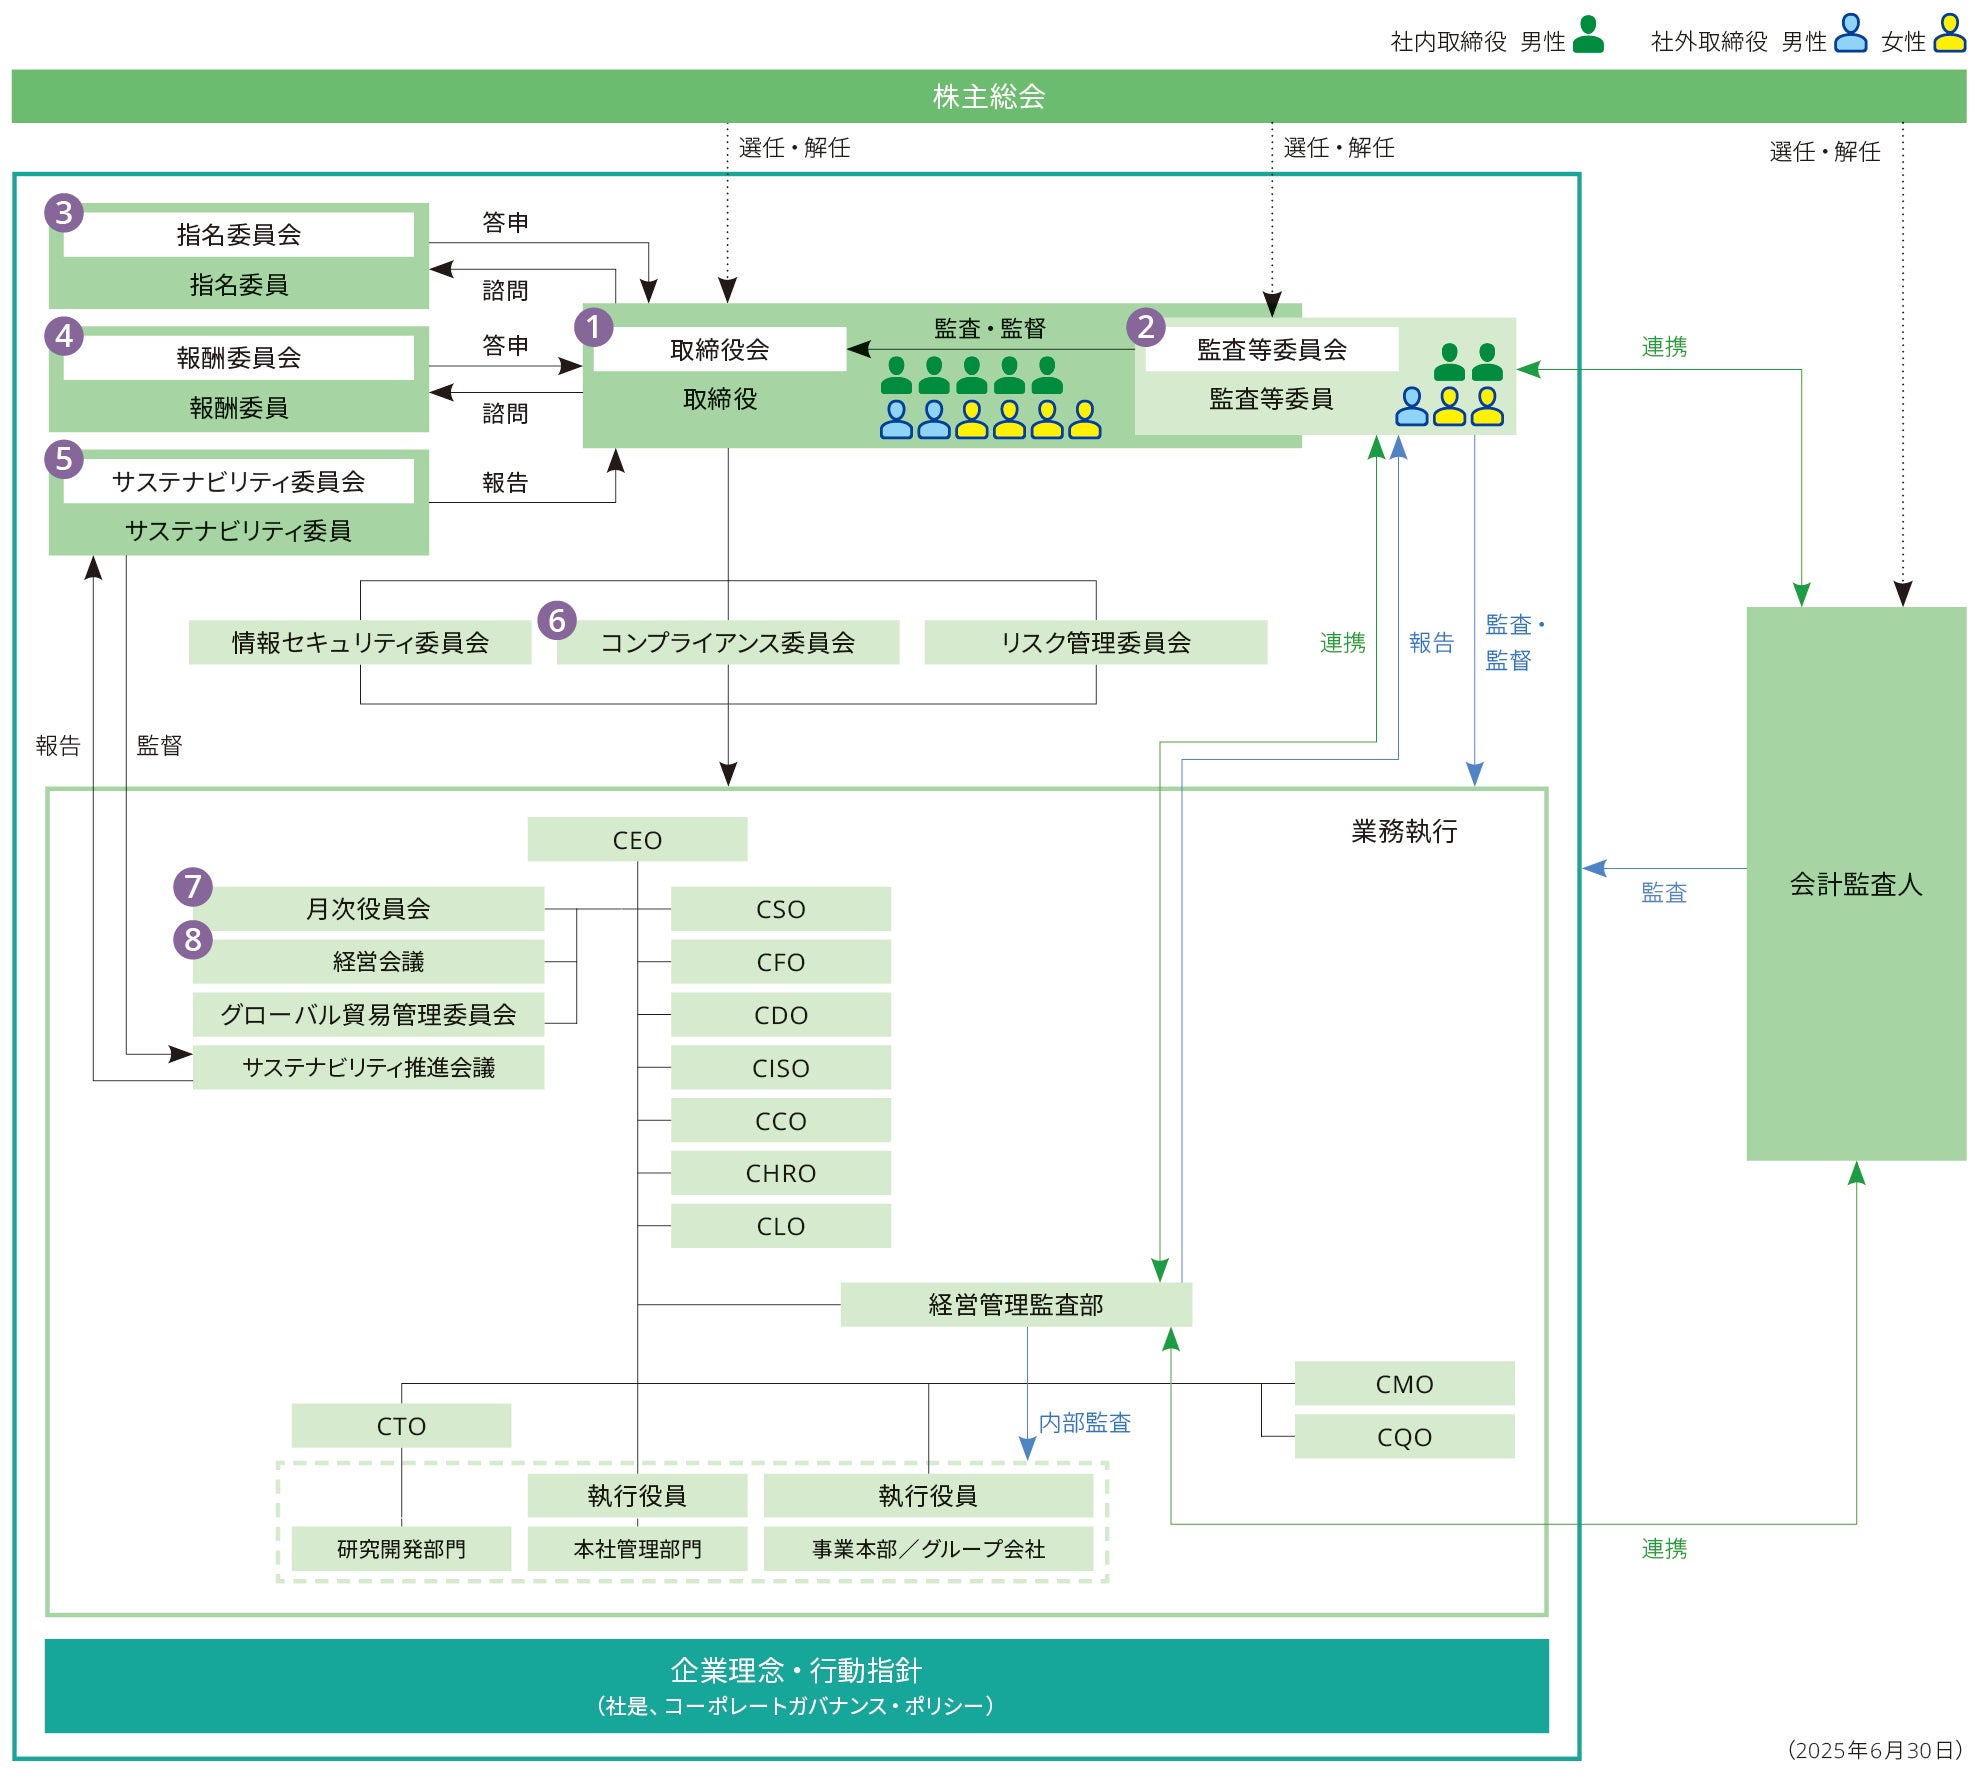The image size is (1978, 1778).
Task: Select the CEO box
Action: (637, 840)
